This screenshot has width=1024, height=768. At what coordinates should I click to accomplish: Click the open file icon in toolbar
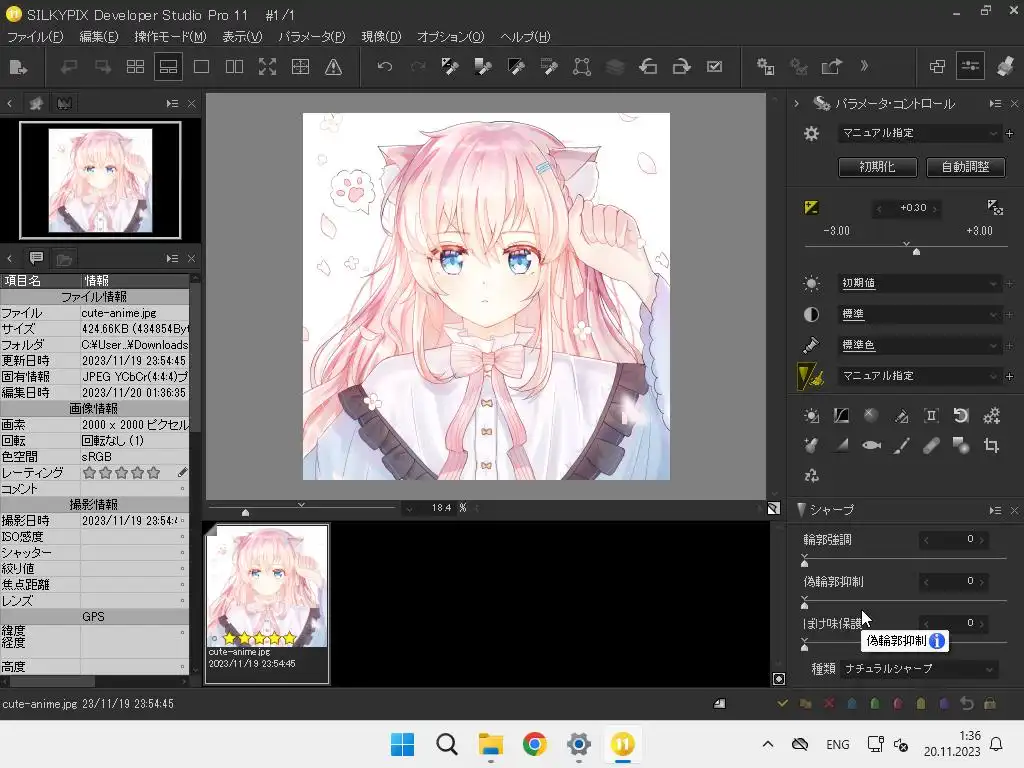pyautogui.click(x=18, y=67)
